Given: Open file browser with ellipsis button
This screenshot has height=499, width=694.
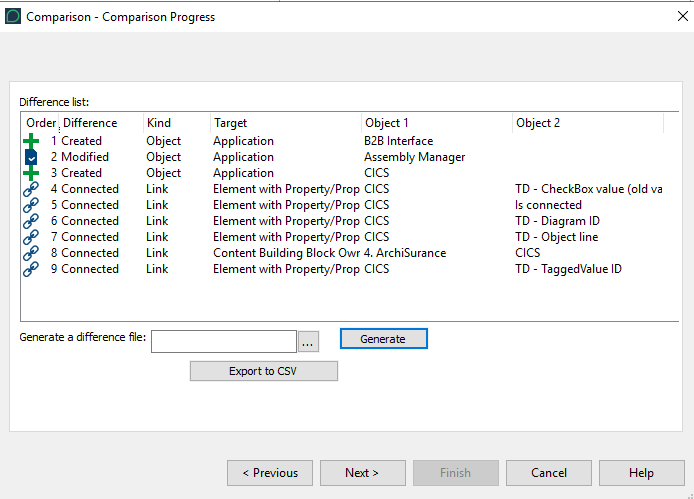Looking at the screenshot, I should (308, 341).
